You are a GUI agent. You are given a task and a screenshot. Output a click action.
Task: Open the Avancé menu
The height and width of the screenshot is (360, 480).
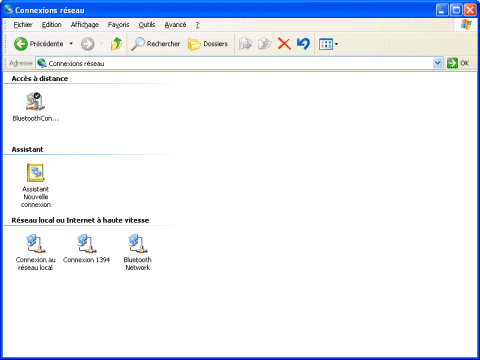point(175,25)
